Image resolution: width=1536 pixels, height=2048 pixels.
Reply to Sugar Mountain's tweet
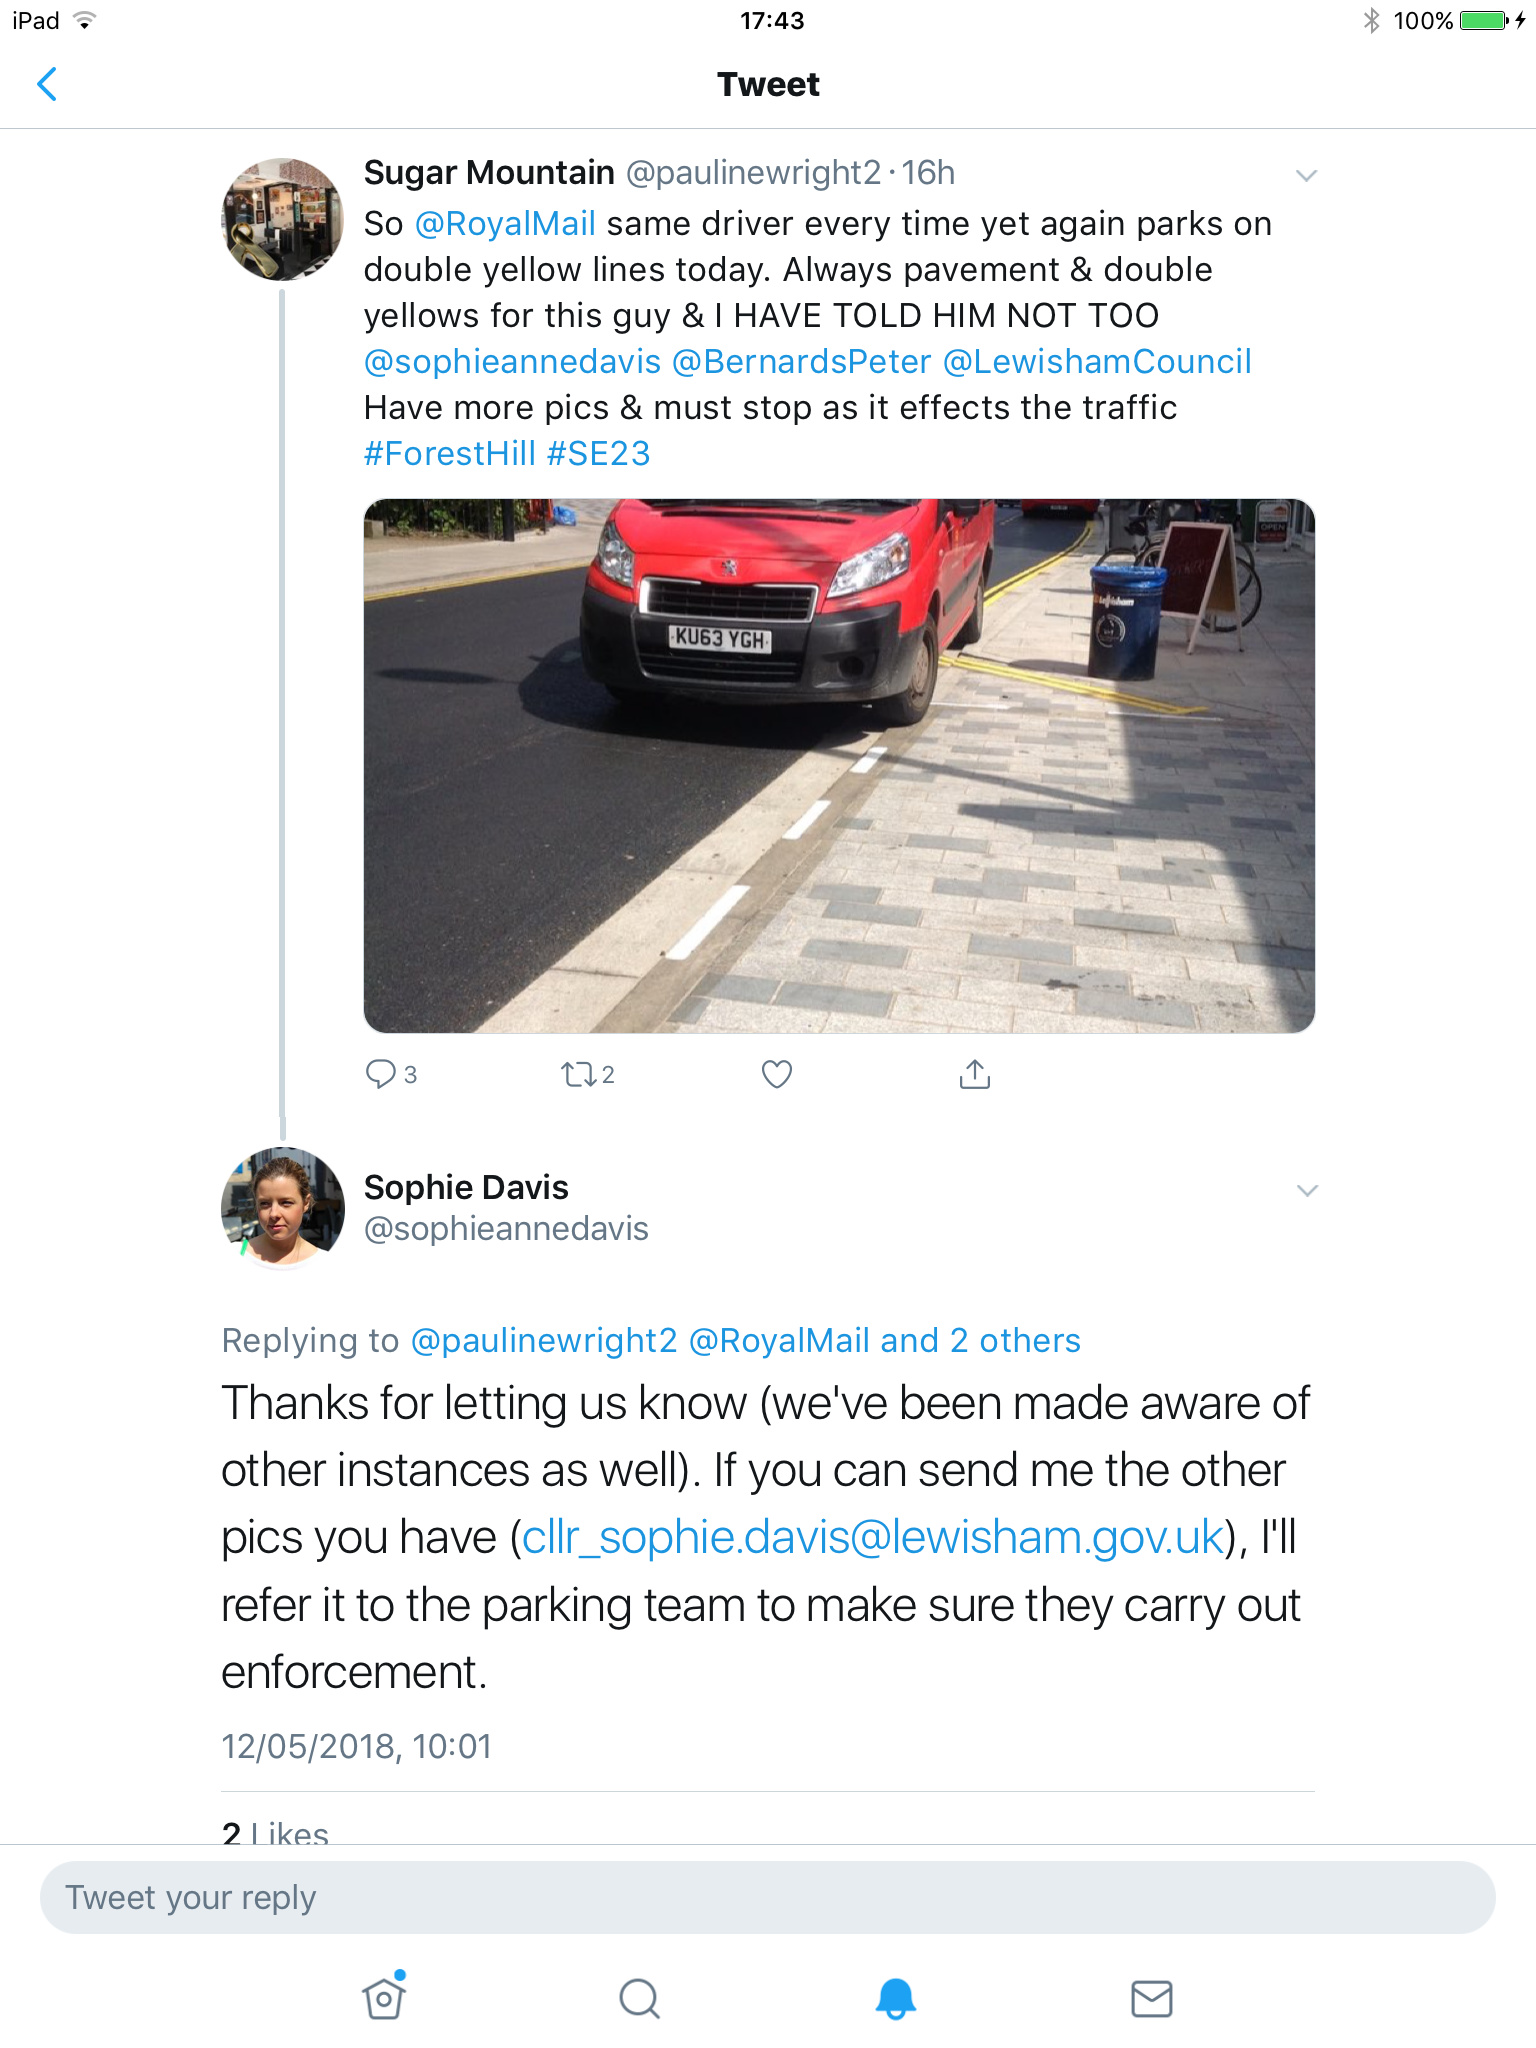point(381,1074)
